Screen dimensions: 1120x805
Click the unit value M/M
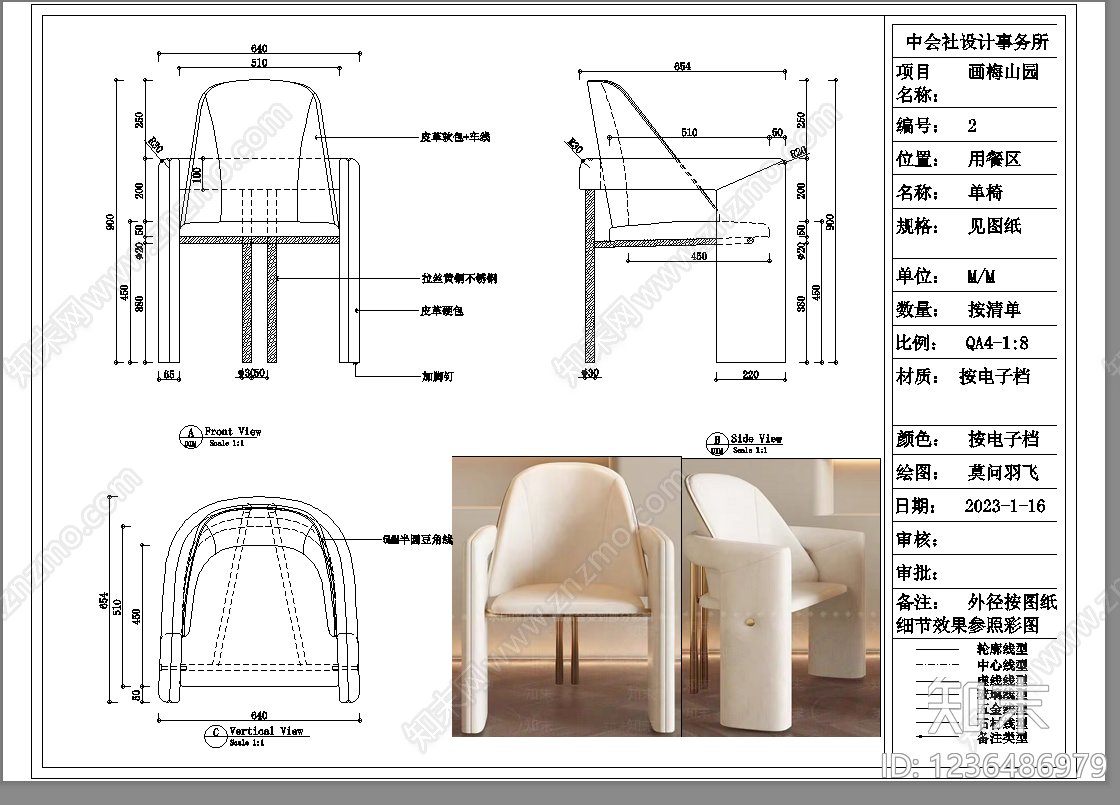click(981, 276)
